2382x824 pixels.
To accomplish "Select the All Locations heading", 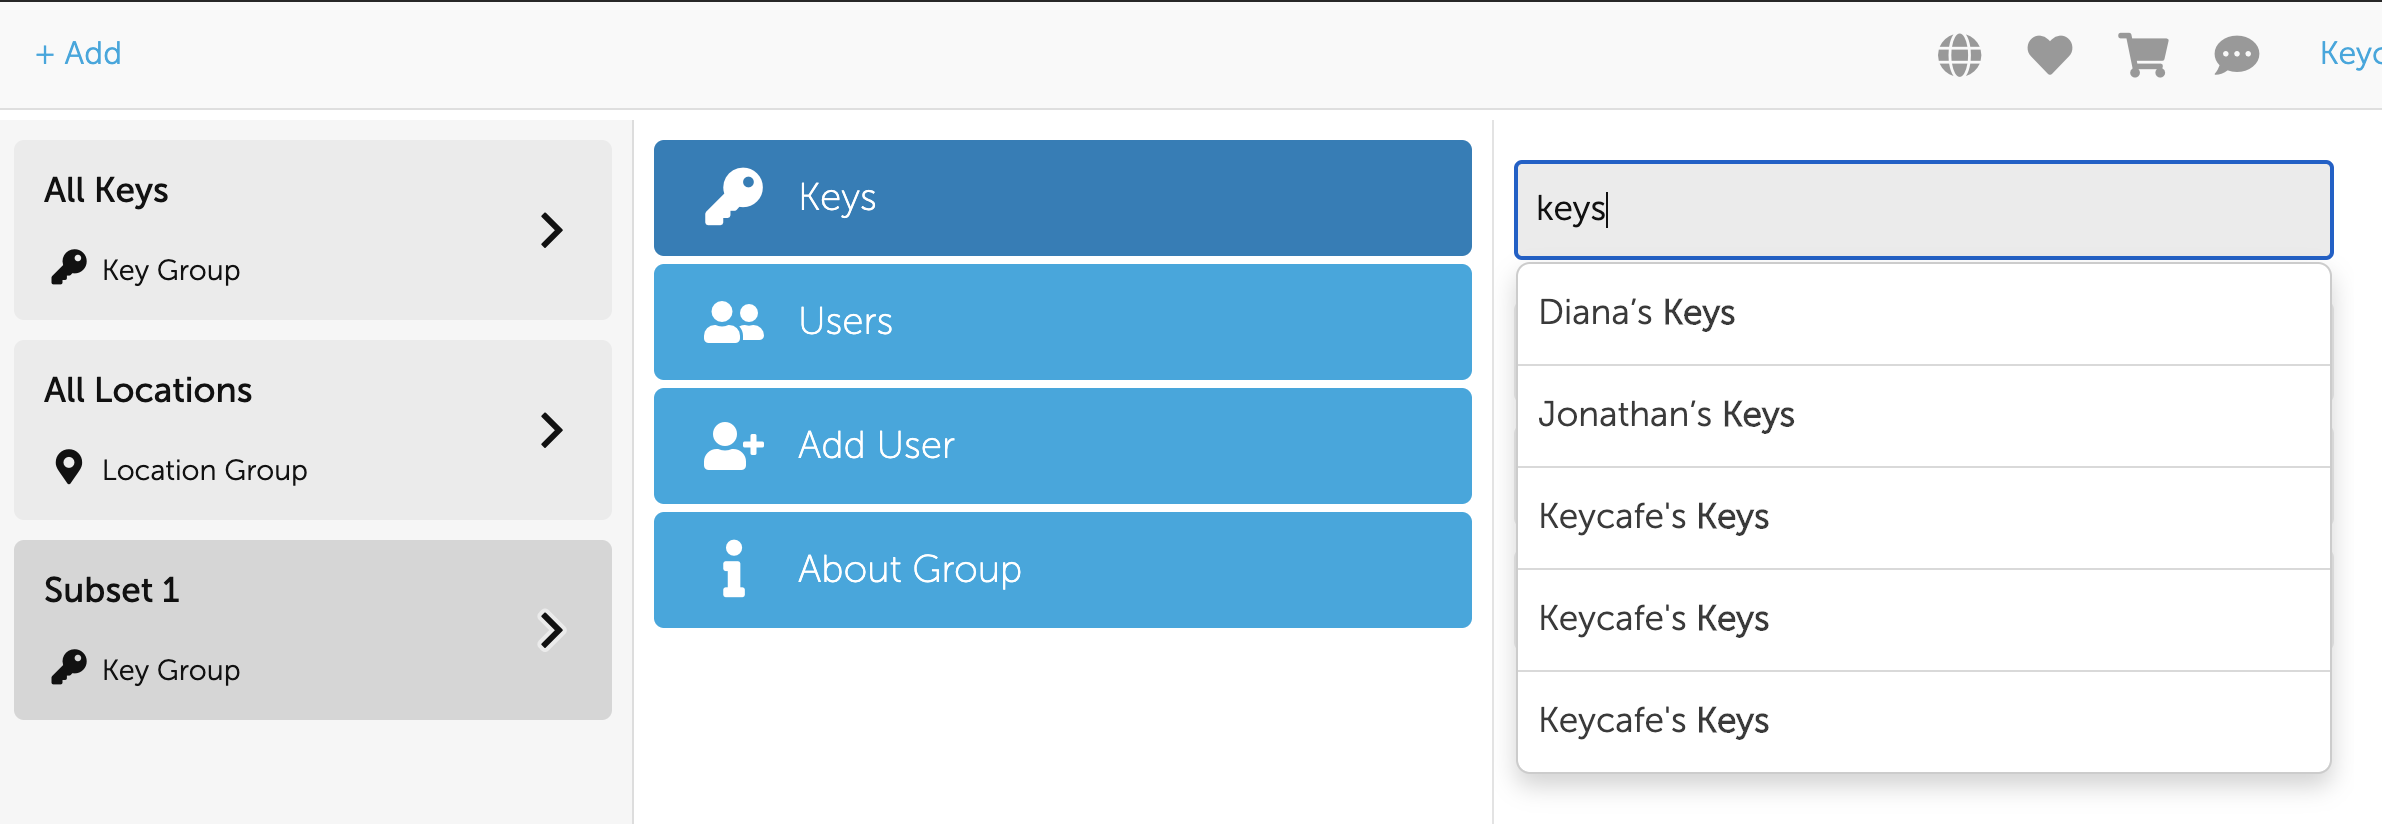I will click(148, 390).
